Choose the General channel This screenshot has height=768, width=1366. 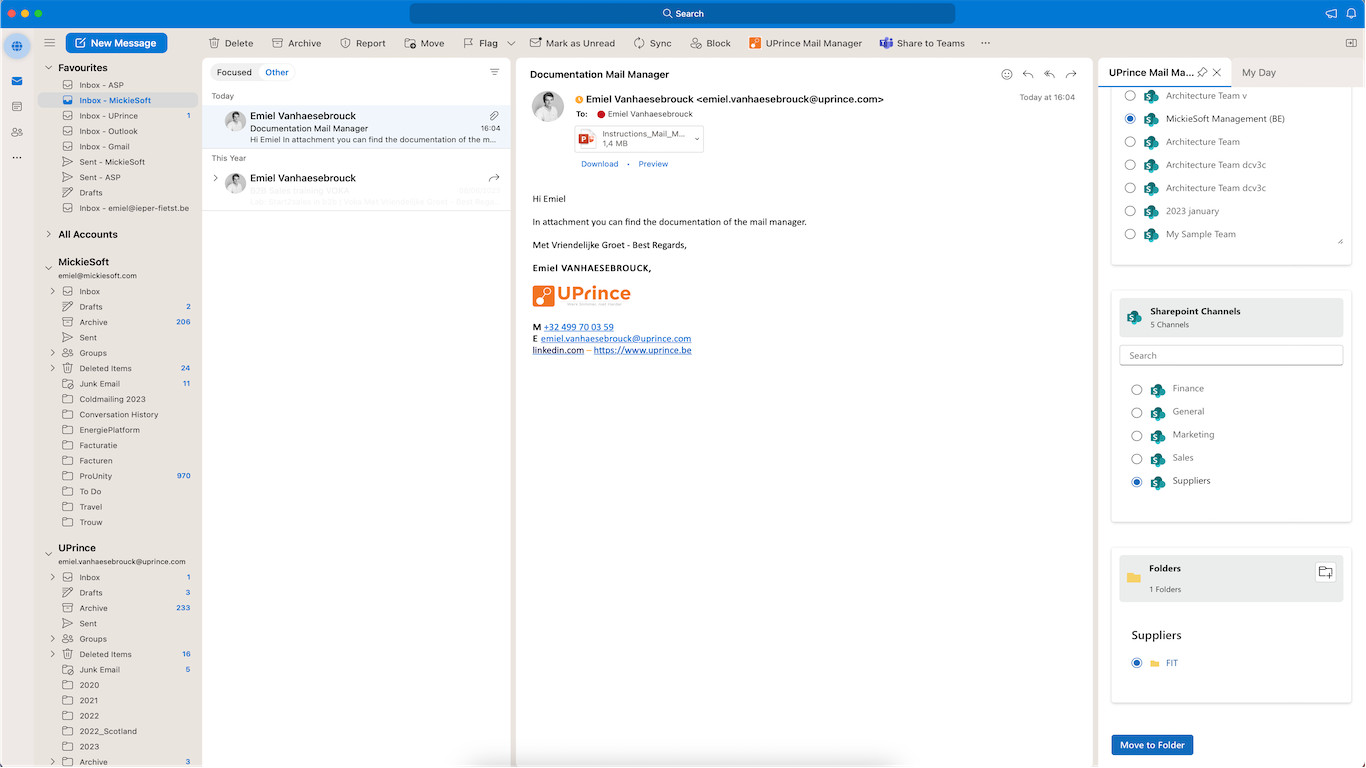(x=1136, y=412)
